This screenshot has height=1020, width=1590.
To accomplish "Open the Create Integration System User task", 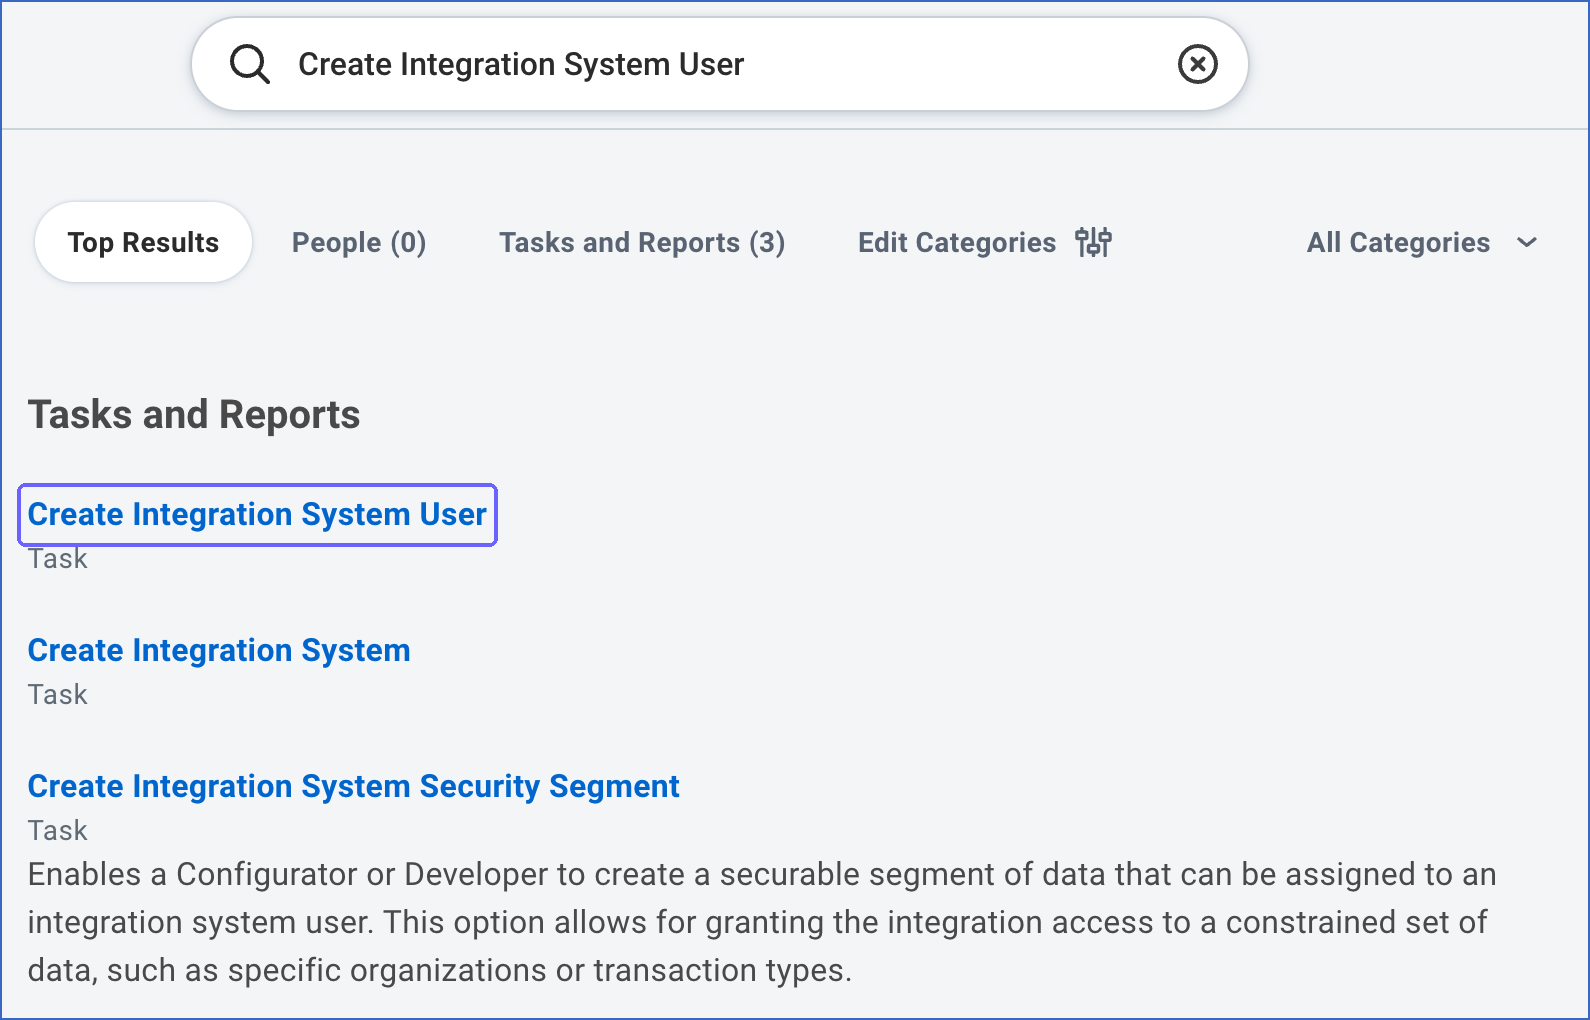I will (257, 514).
